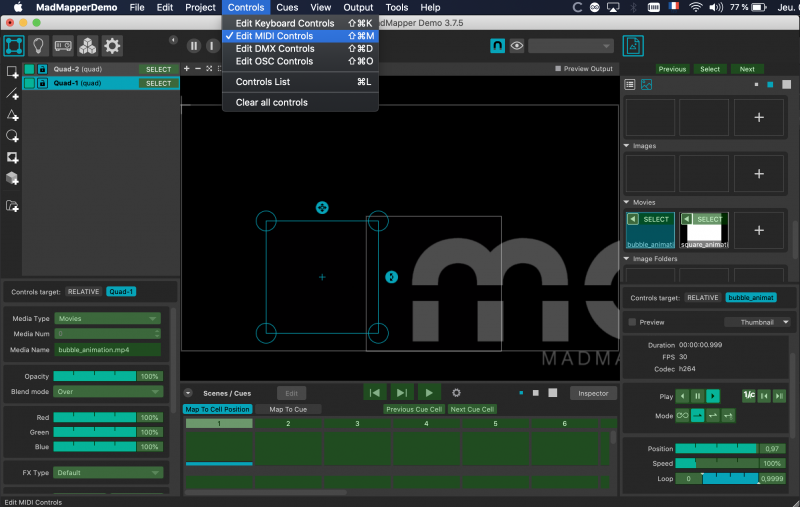
Task: Toggle RELATIVE beside Quad-1 controls target
Action: (84, 292)
